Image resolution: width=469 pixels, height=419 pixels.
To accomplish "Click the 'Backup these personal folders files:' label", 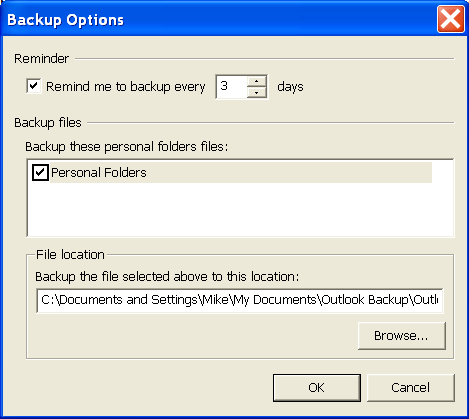I will point(127,147).
